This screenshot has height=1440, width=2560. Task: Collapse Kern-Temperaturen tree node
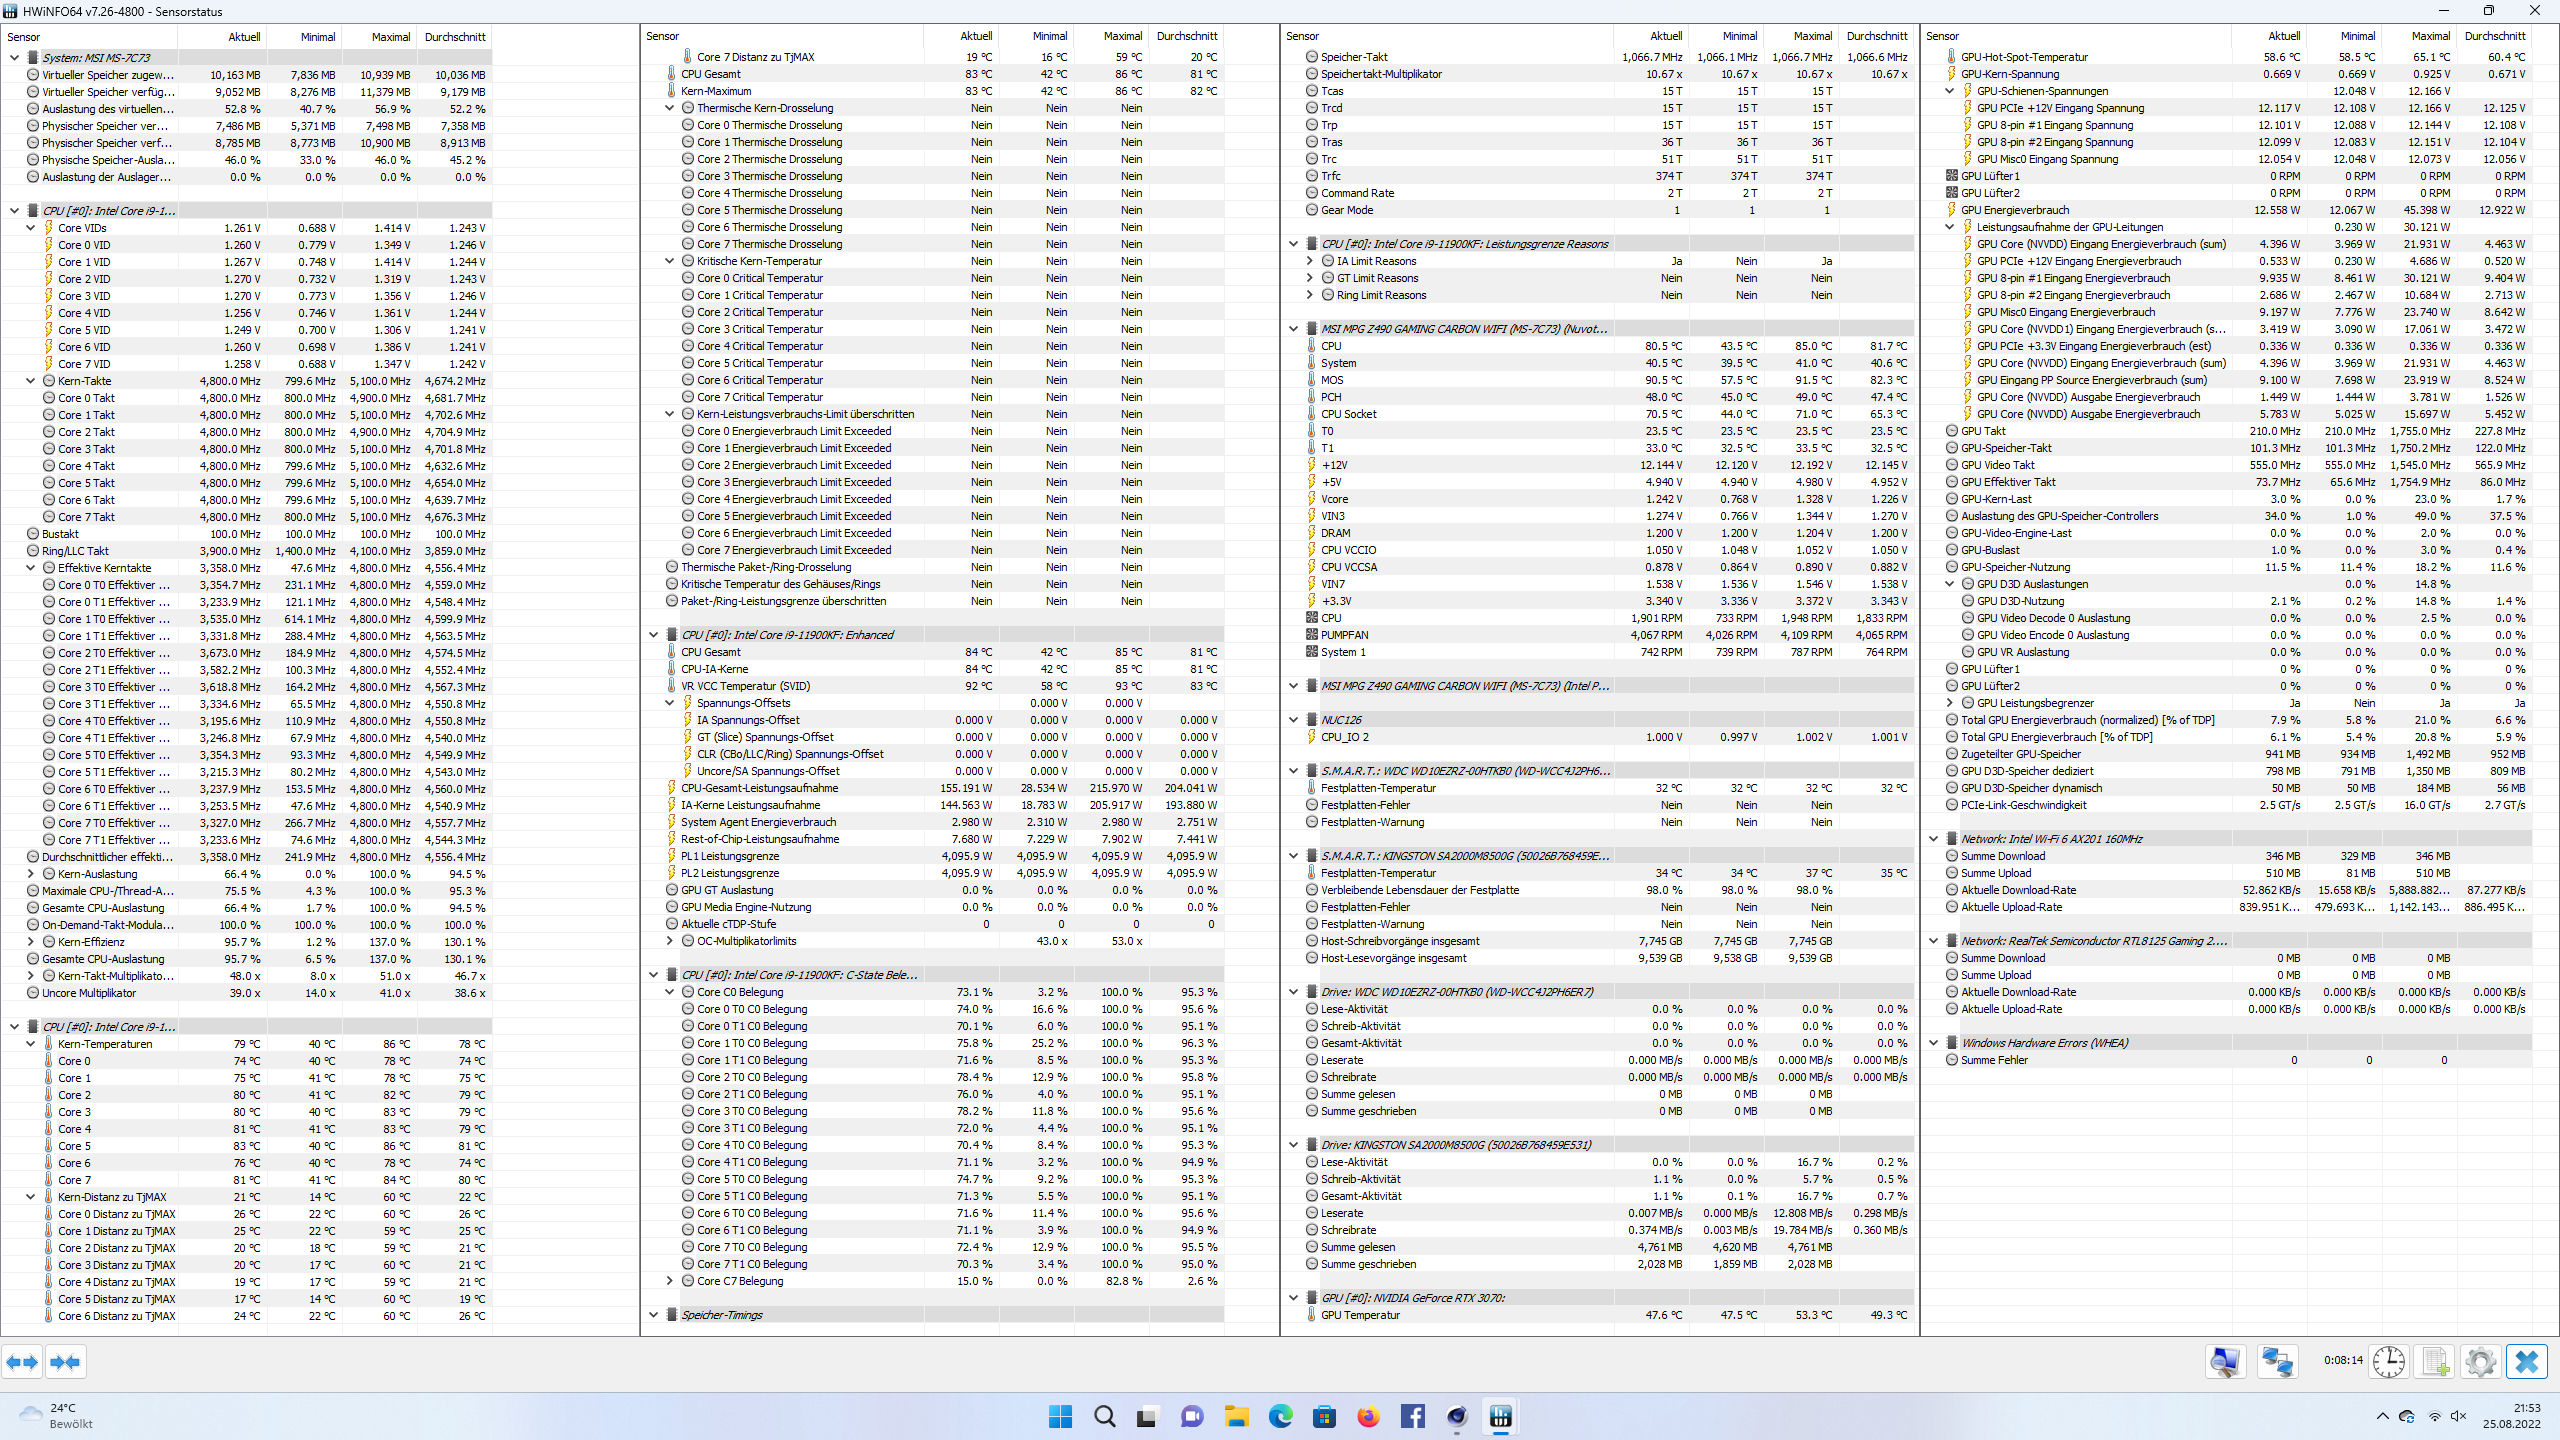coord(31,1044)
